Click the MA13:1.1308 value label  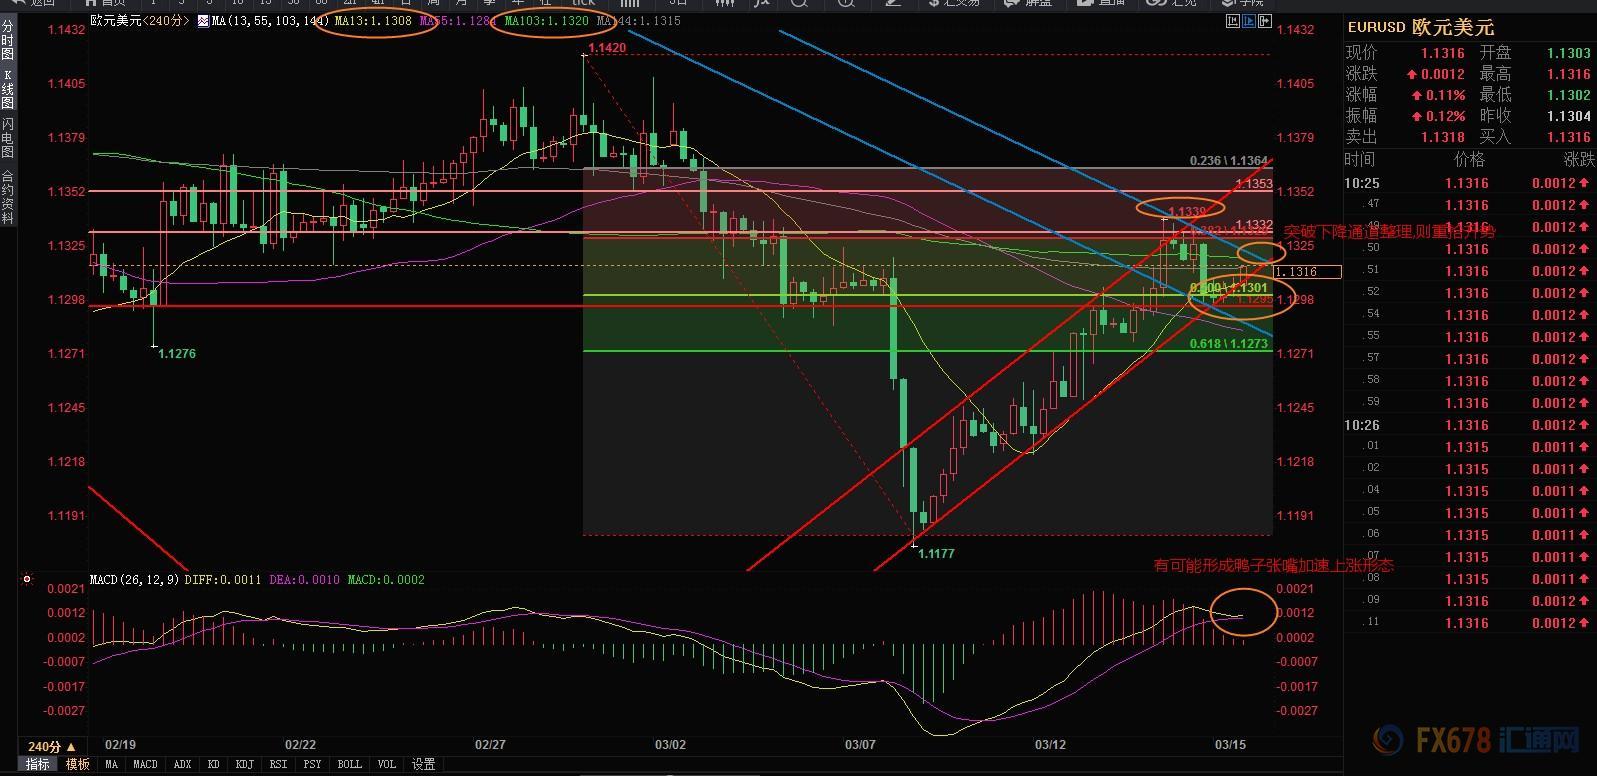tap(373, 20)
